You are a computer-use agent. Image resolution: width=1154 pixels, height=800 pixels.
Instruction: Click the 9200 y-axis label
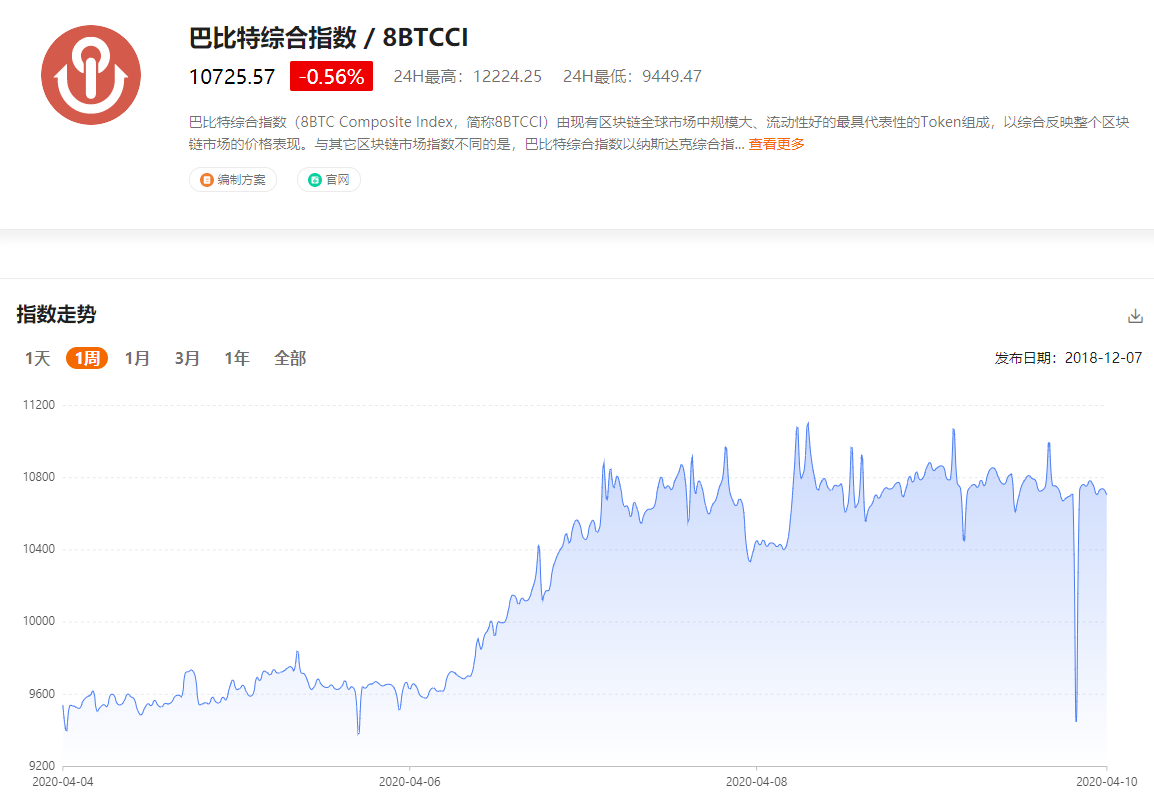(x=41, y=766)
